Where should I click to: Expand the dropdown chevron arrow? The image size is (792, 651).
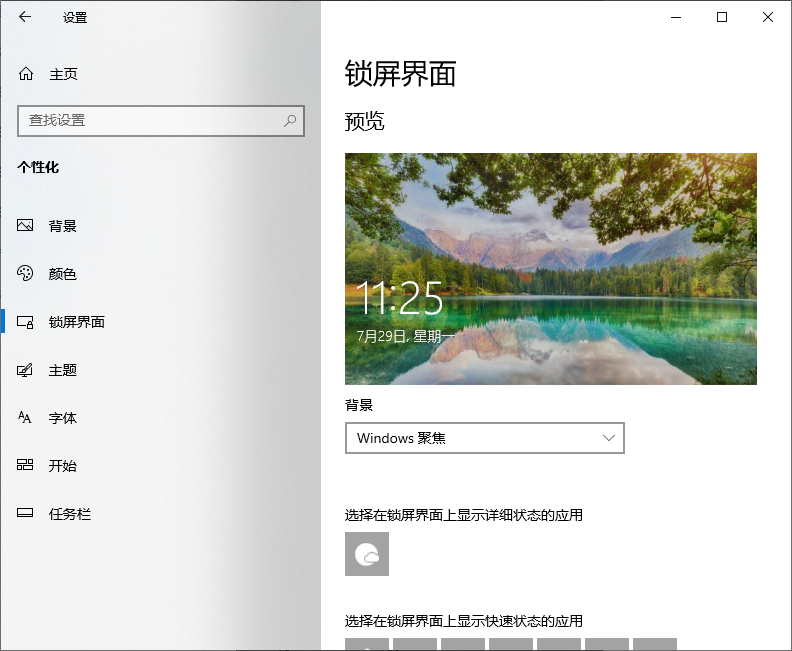[609, 438]
